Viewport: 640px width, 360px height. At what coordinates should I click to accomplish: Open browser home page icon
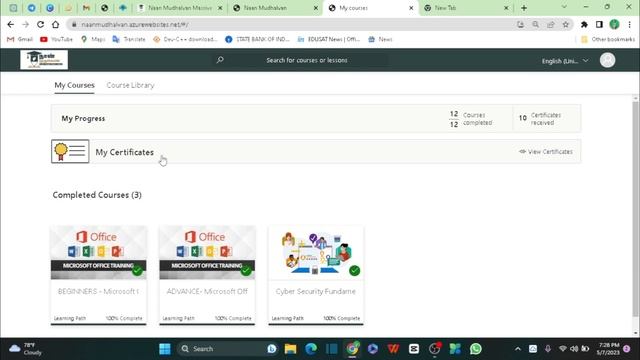[x=56, y=24]
